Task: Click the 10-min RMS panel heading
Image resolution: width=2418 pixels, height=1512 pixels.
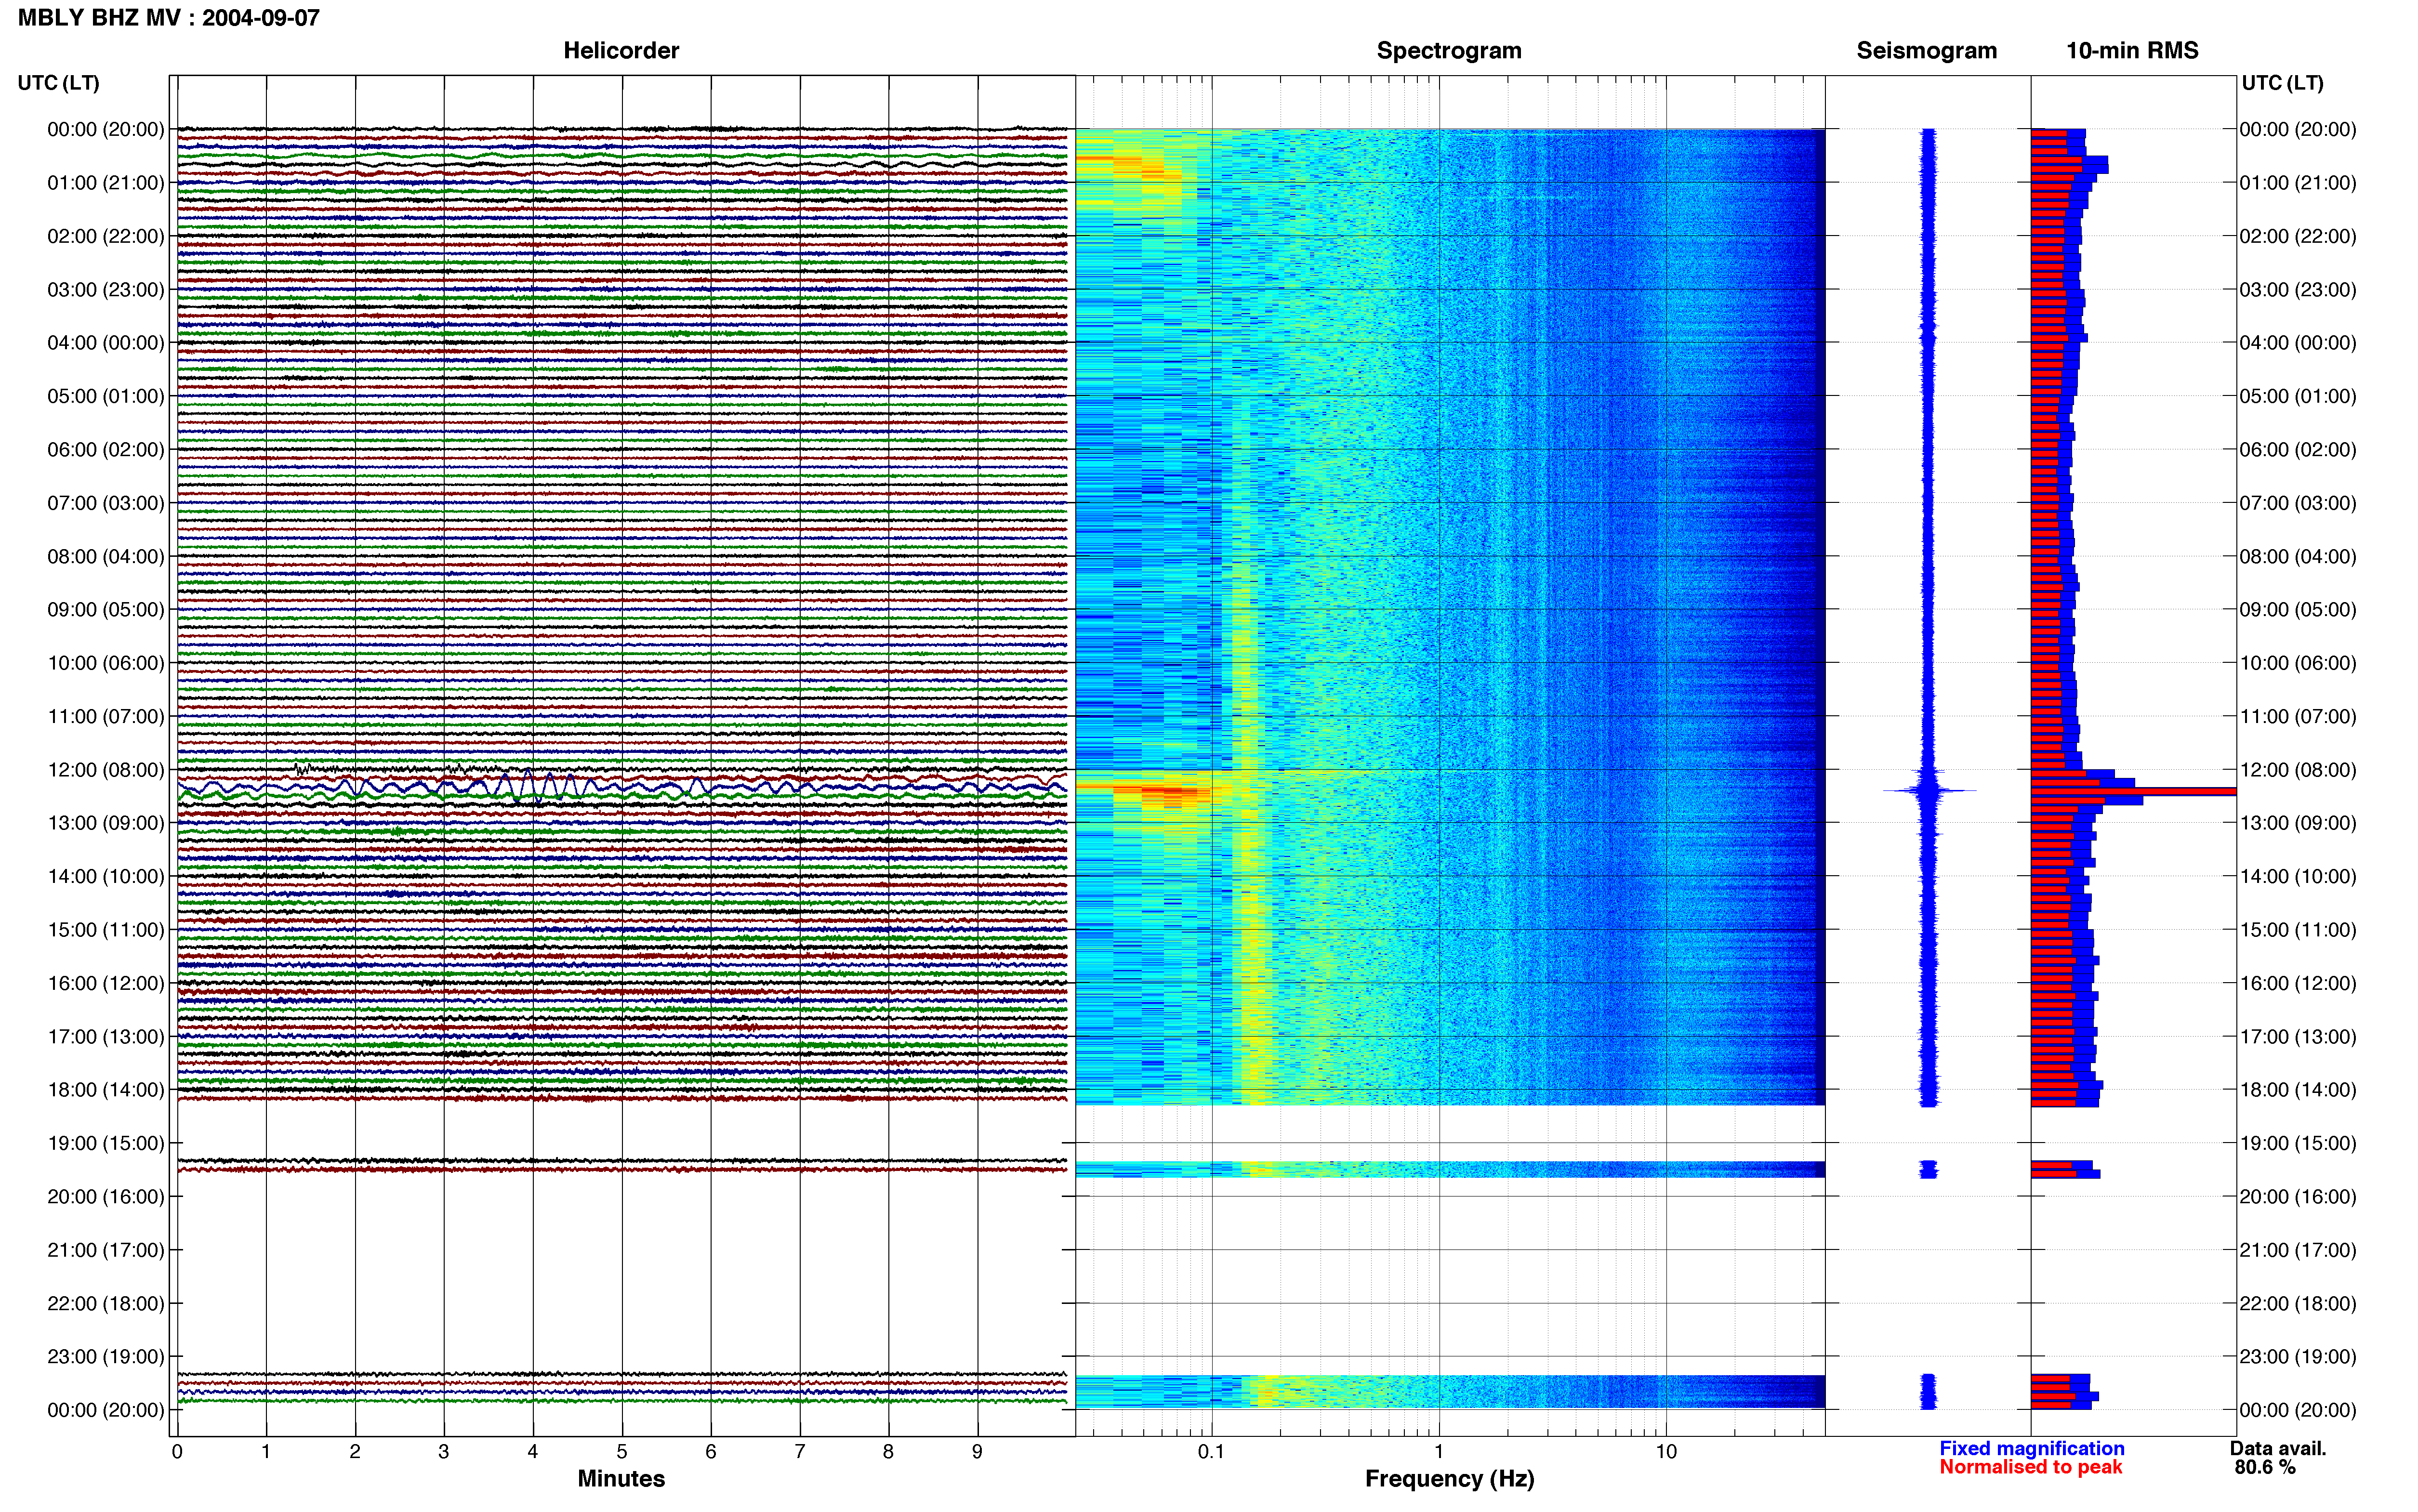Action: pos(2132,50)
